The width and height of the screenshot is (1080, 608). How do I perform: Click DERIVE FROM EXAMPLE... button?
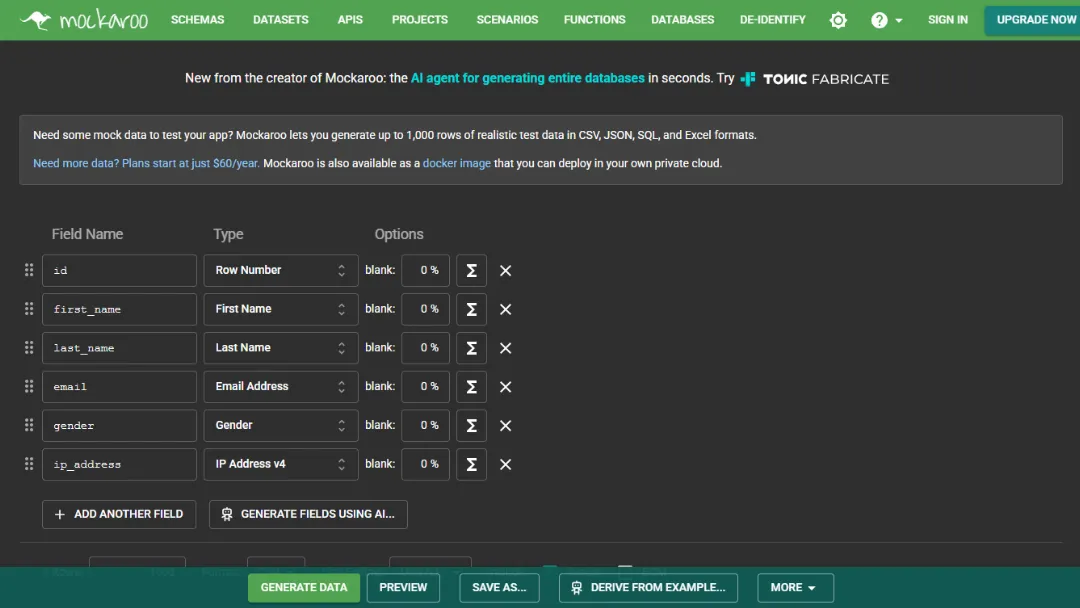648,587
